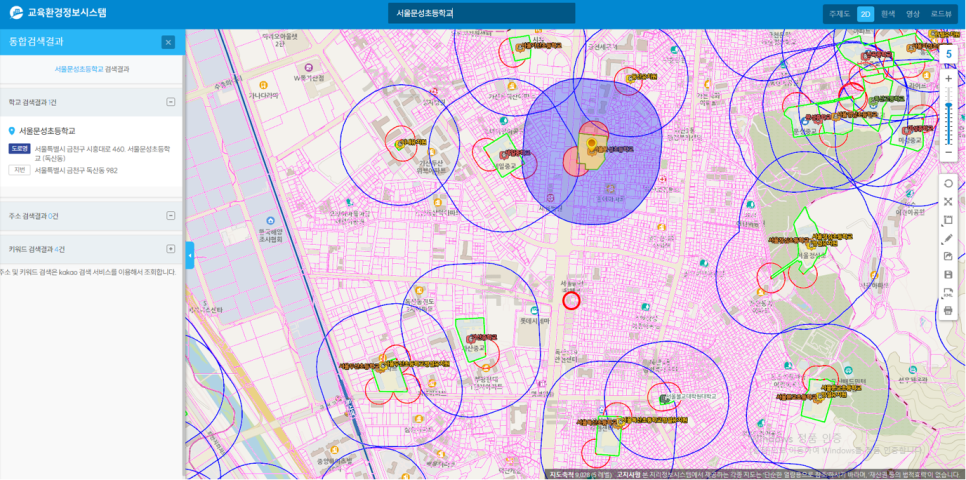Viewport: 966px width, 480px height.
Task: Collapse the left panel with arrow handle
Action: pos(190,255)
